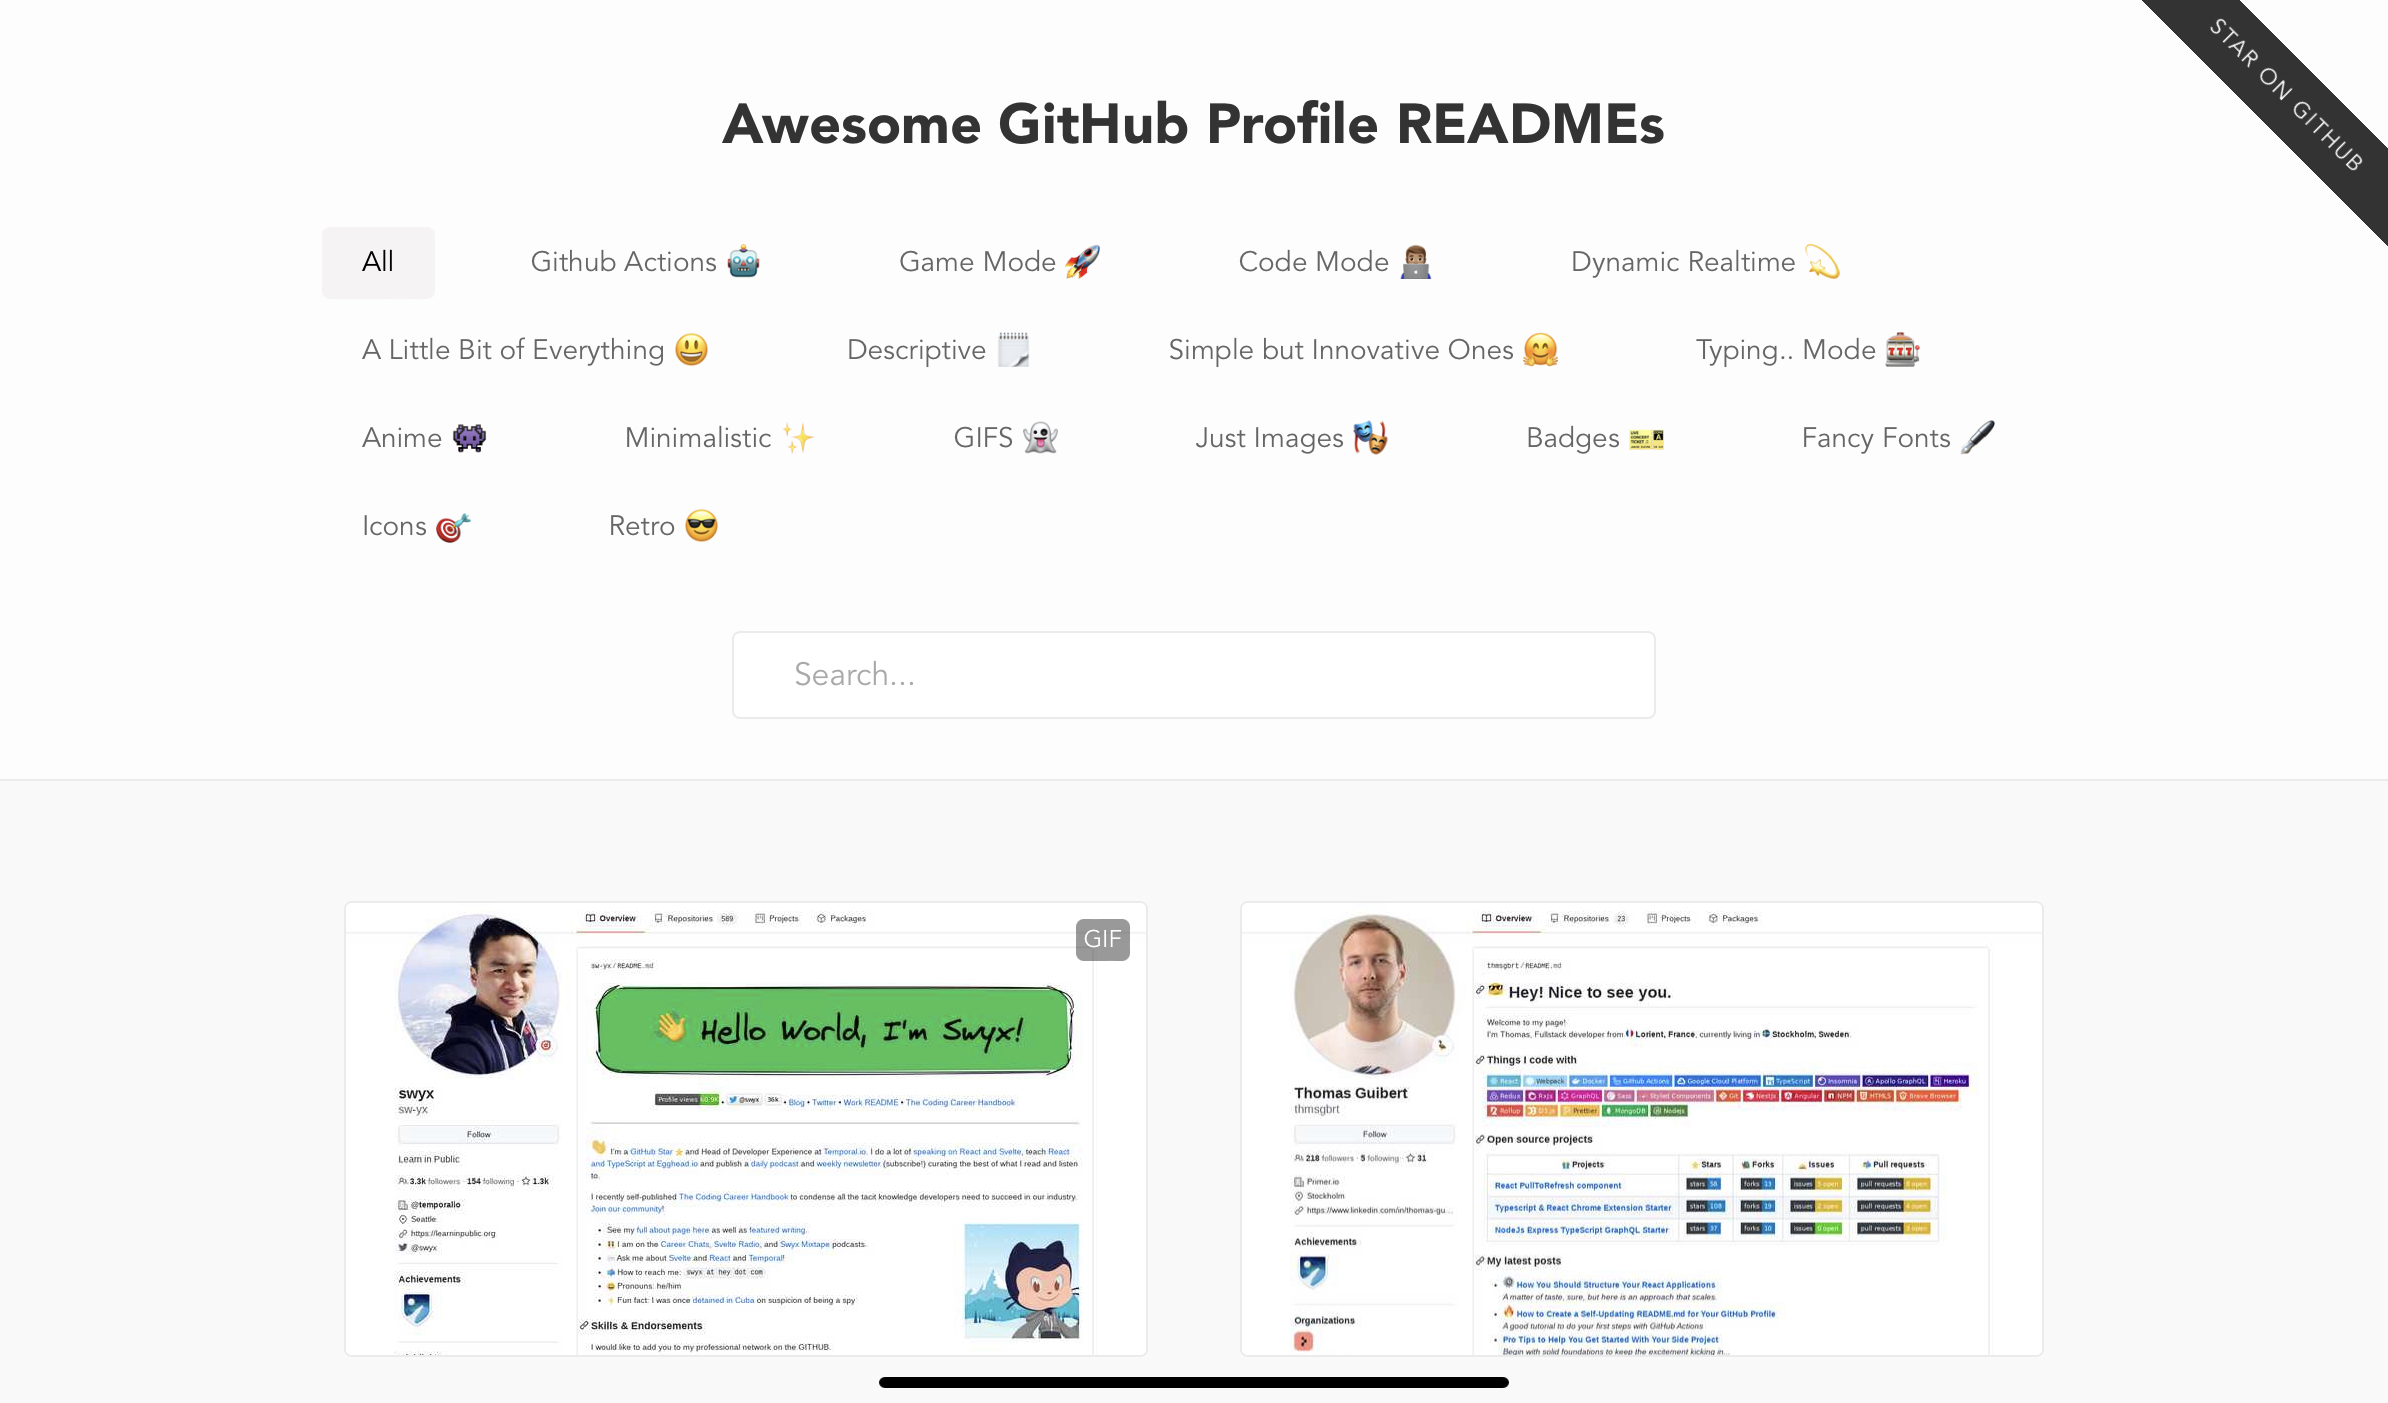Choose the Fancy Fonts category
Screen dimensions: 2388x1403
point(1896,438)
